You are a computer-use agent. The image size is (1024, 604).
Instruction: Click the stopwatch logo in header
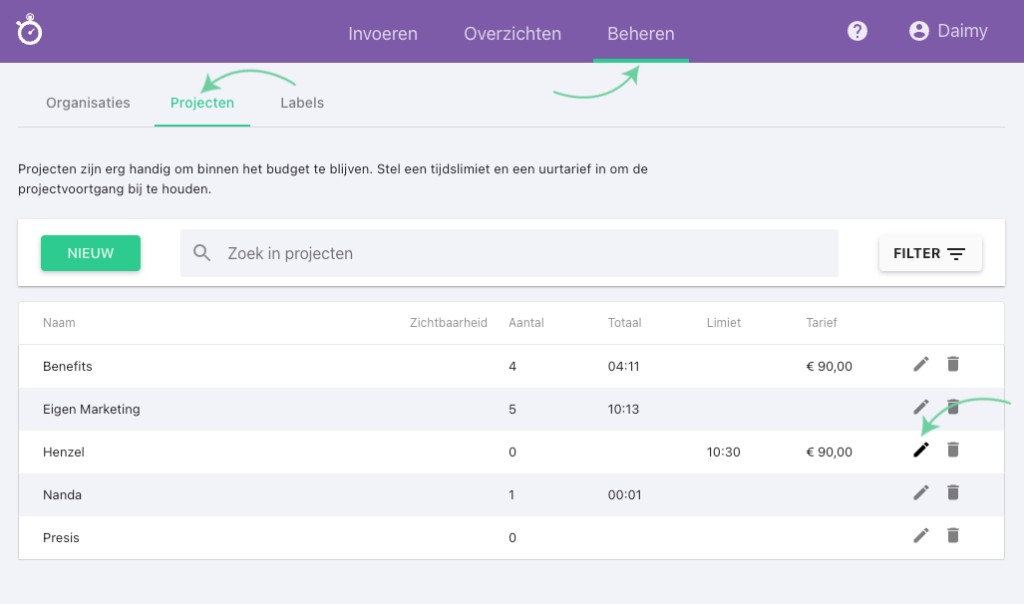tap(30, 30)
